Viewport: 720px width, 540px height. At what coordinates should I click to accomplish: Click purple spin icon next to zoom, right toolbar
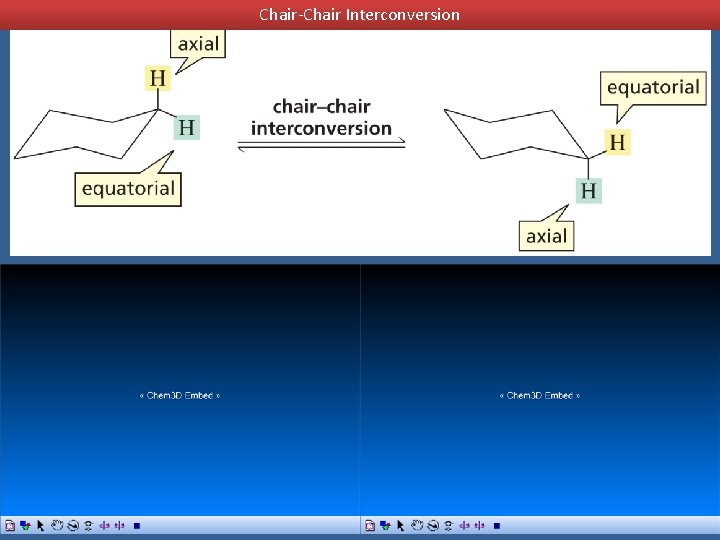[464, 525]
